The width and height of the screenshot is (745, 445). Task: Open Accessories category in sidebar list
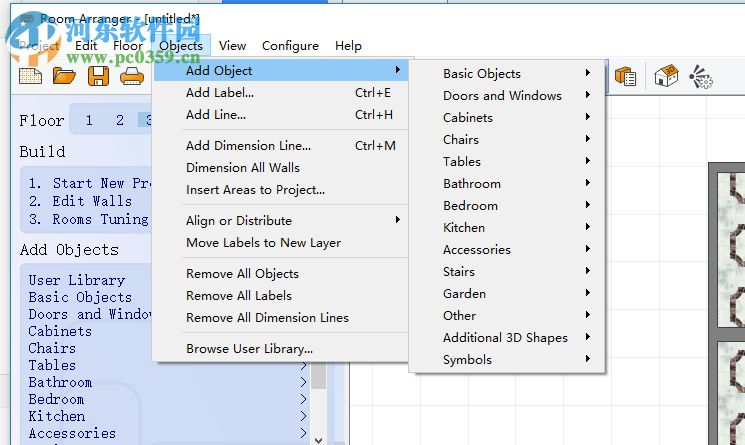[x=169, y=433]
